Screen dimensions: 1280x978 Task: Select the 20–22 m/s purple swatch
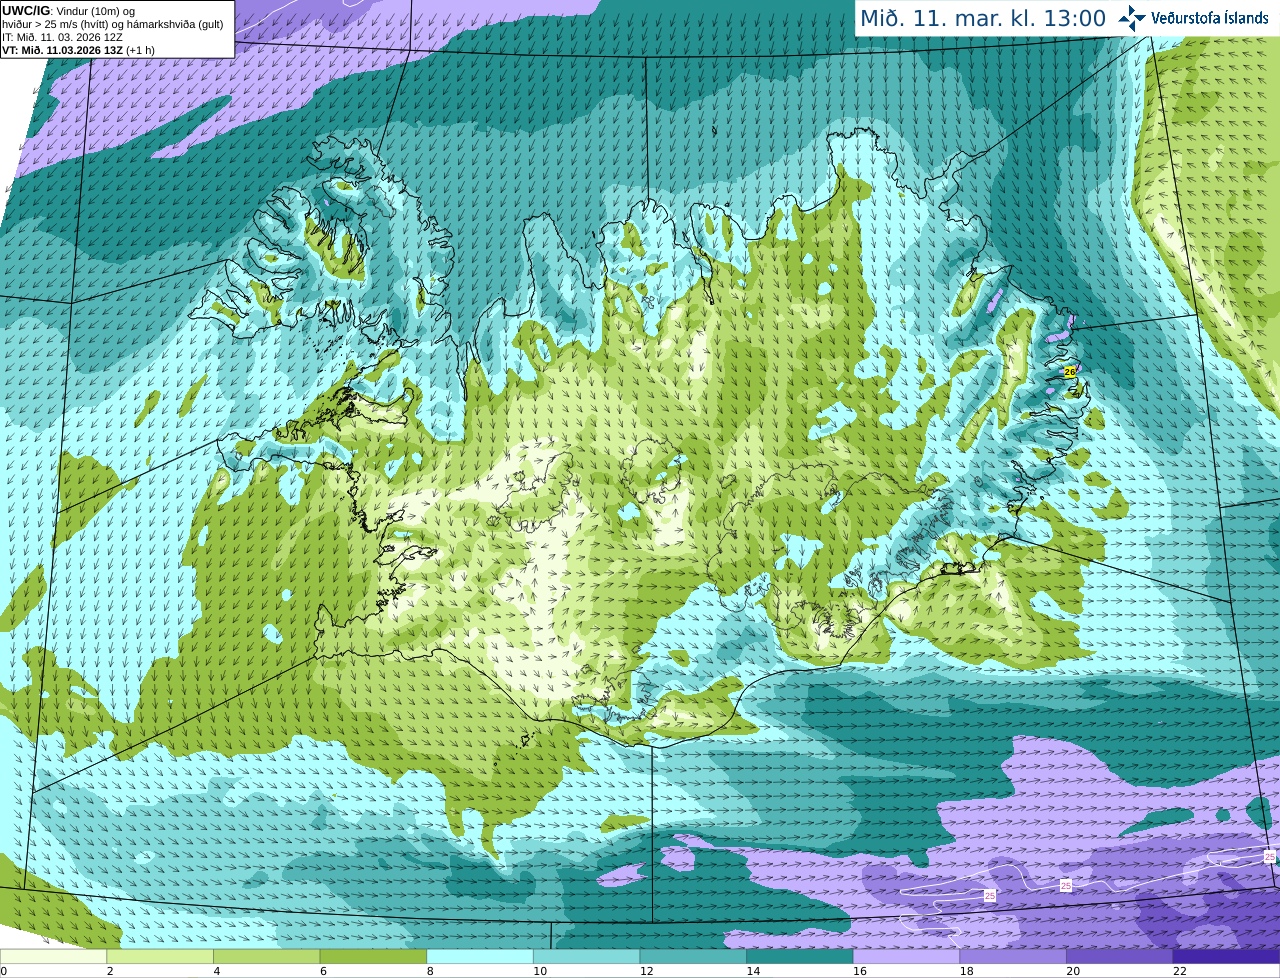click(x=1120, y=956)
